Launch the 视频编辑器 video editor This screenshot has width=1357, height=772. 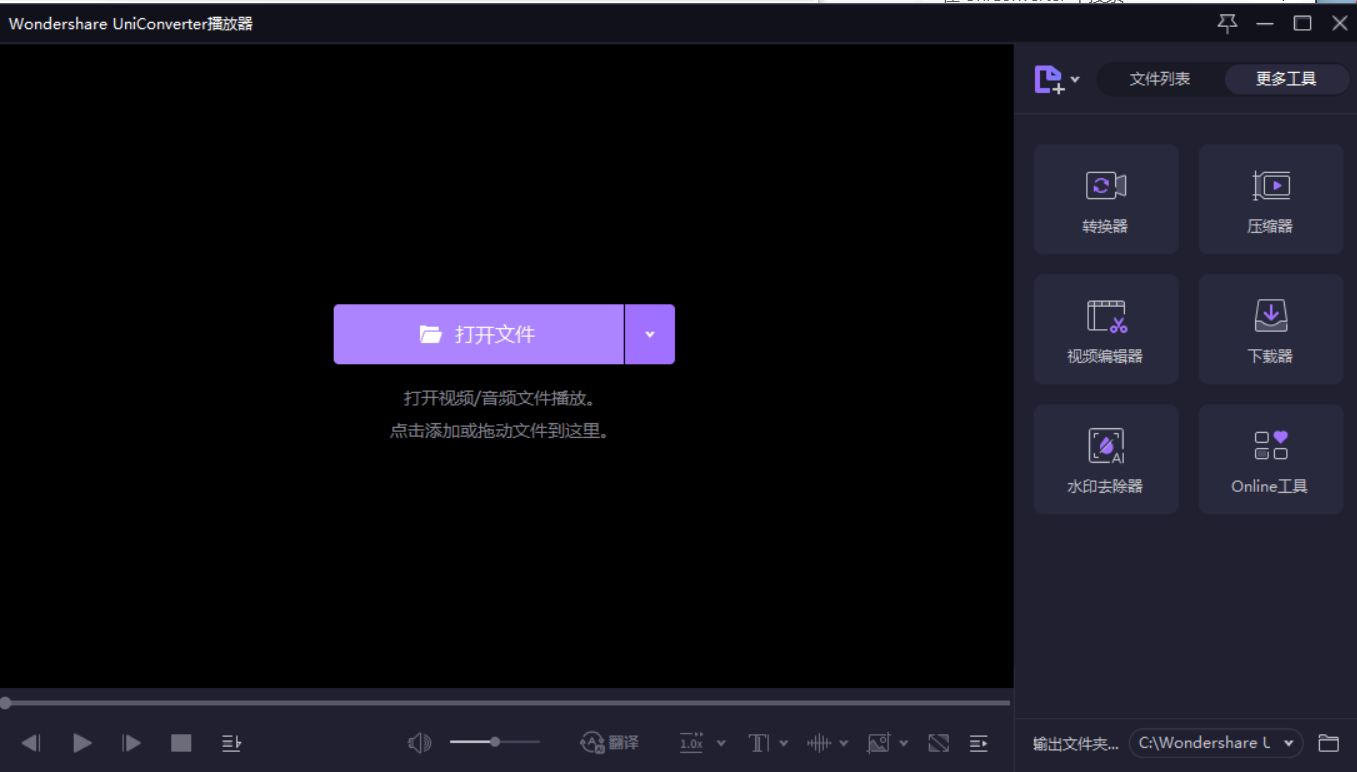(1105, 329)
